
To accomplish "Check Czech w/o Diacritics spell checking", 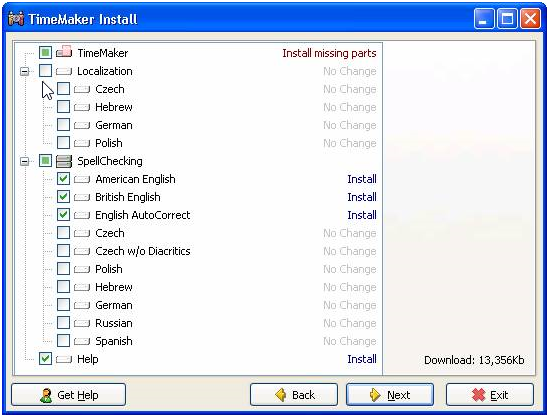I will click(63, 251).
